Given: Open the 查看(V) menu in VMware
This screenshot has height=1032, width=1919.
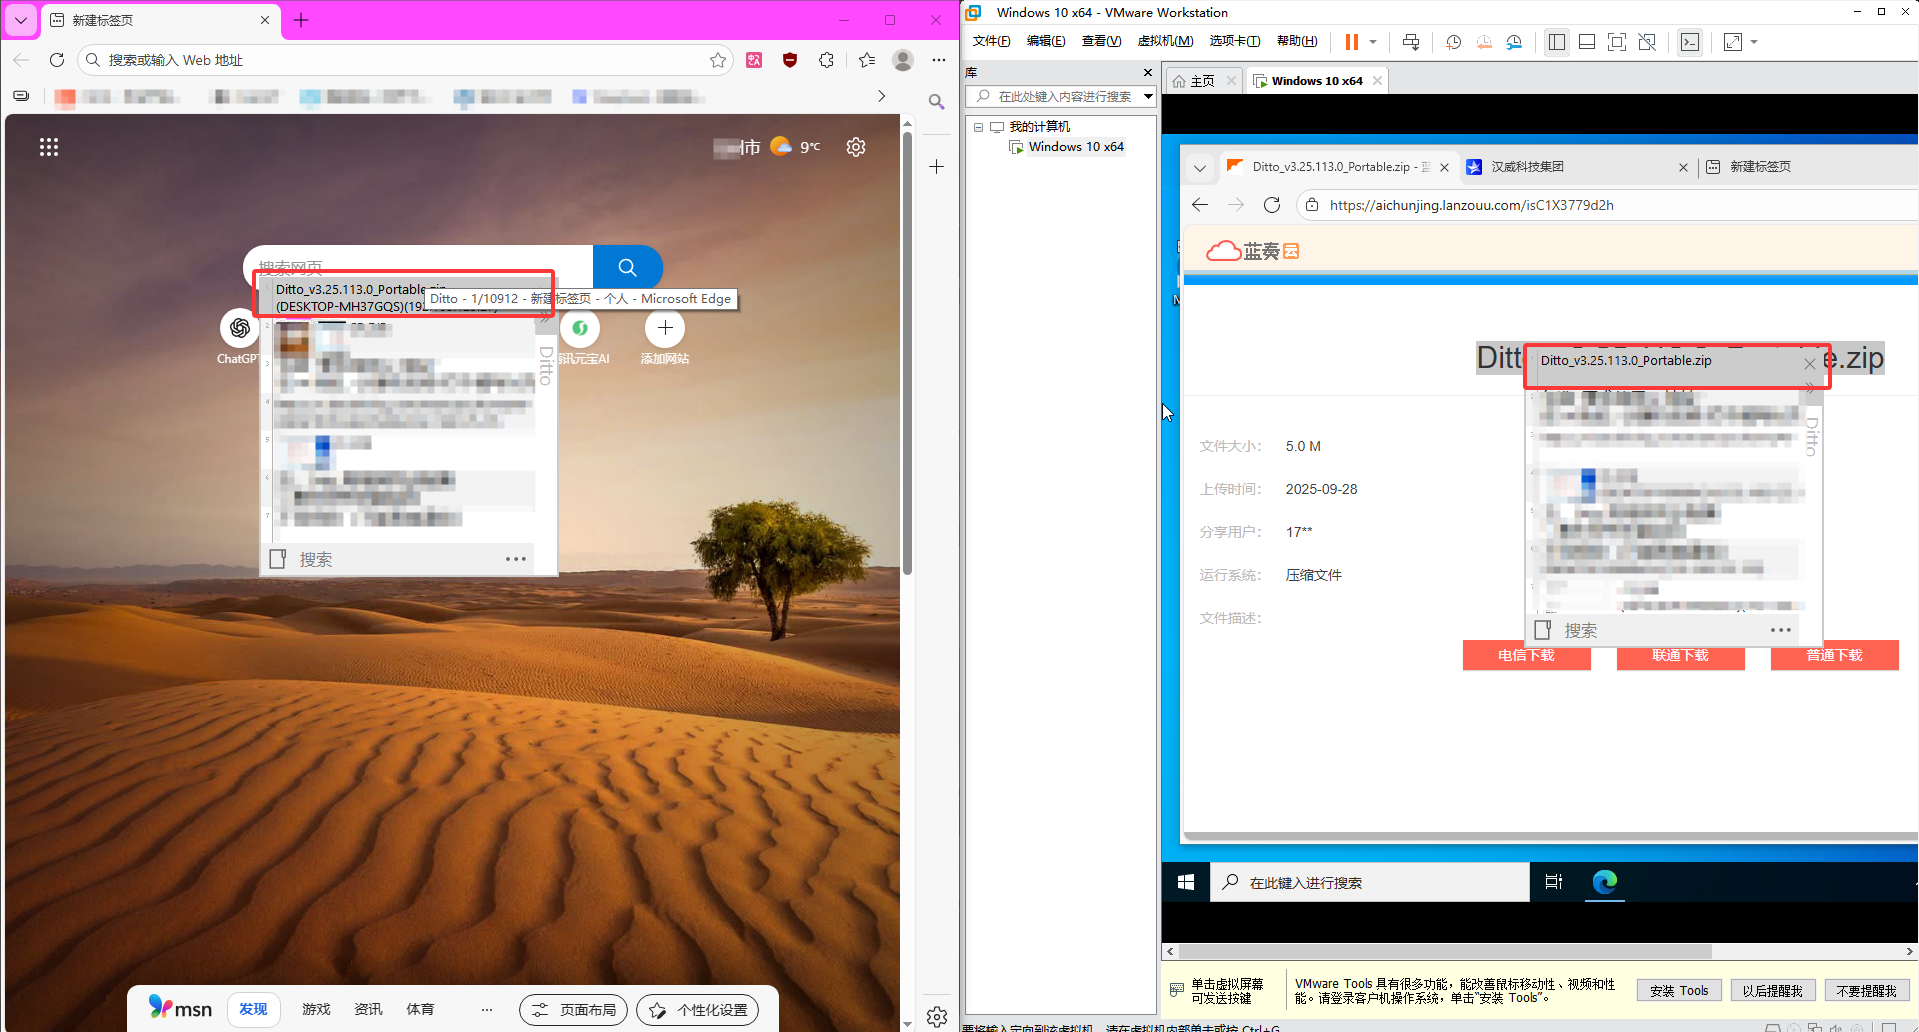Looking at the screenshot, I should point(1101,41).
